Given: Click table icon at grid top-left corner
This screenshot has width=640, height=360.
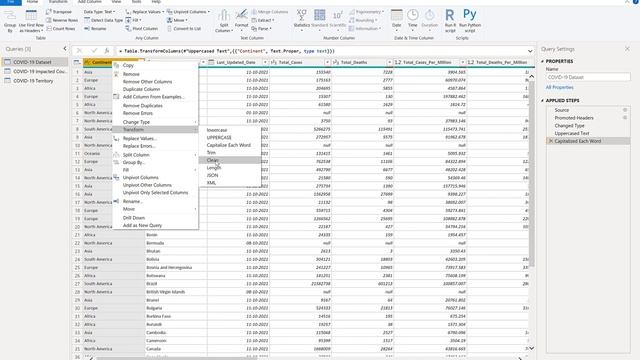Looking at the screenshot, I should [77, 62].
